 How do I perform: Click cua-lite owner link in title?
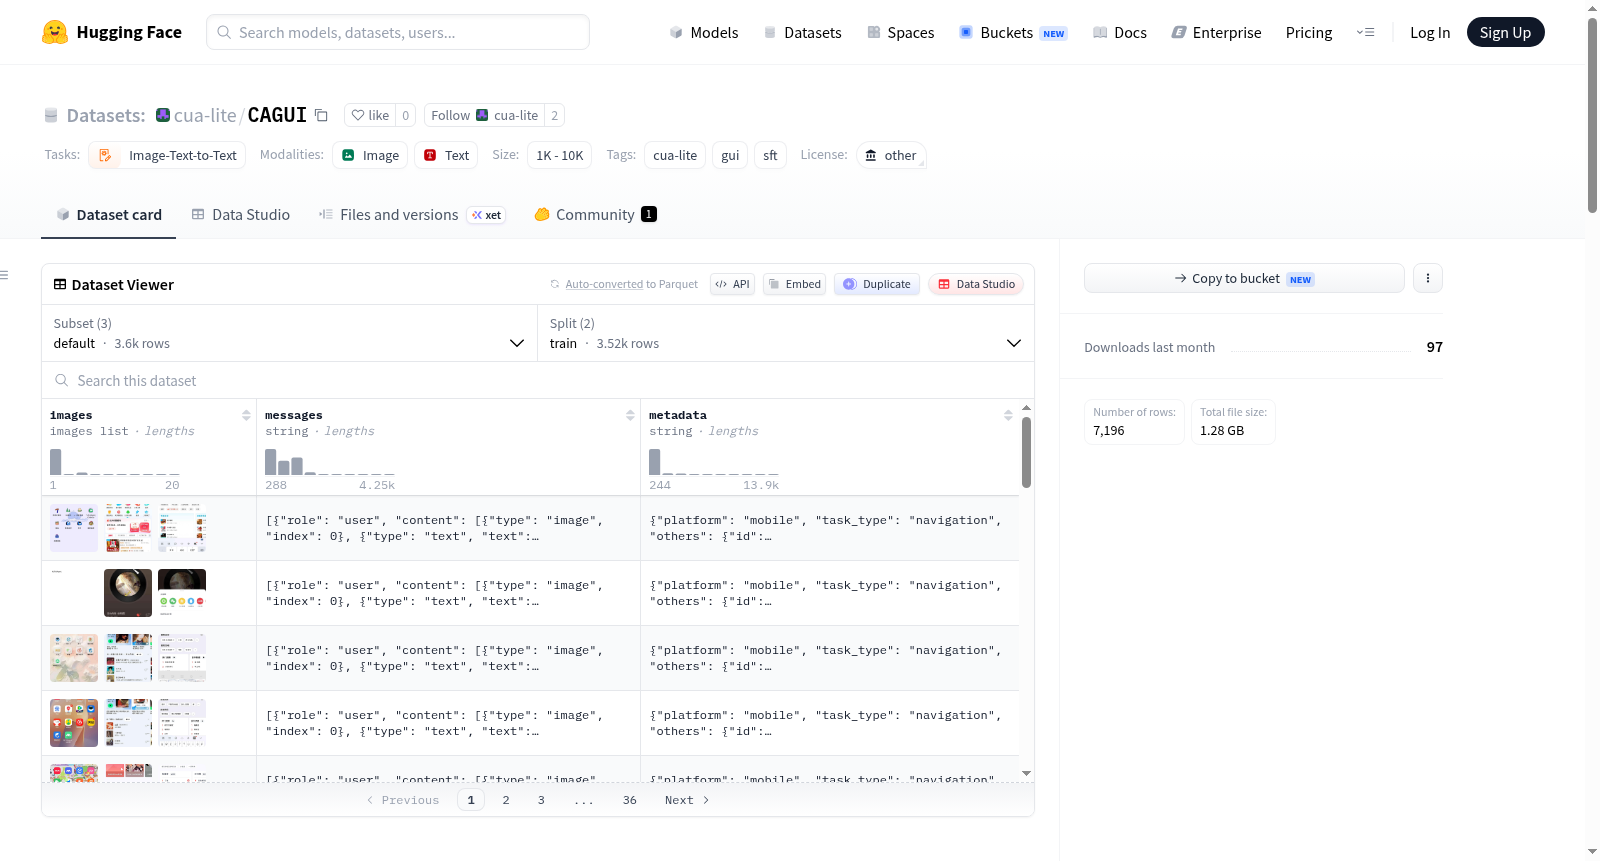205,115
